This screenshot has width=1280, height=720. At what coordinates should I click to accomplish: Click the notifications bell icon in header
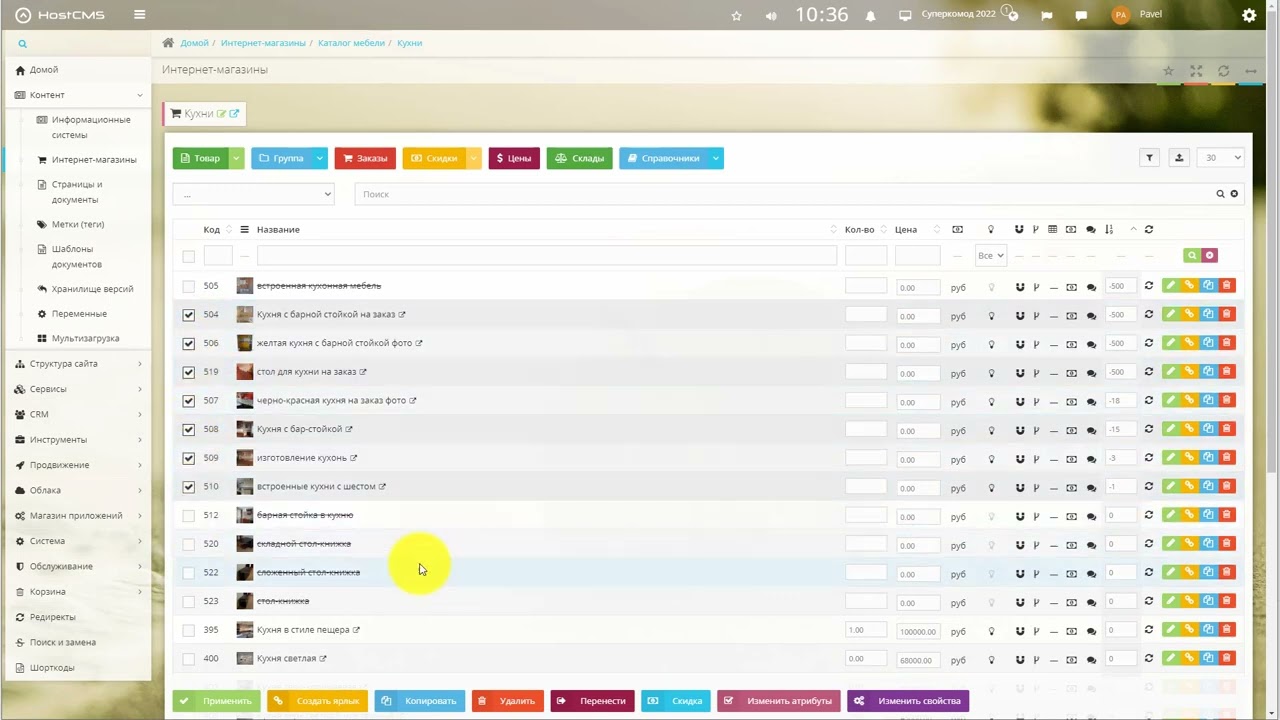pos(871,16)
